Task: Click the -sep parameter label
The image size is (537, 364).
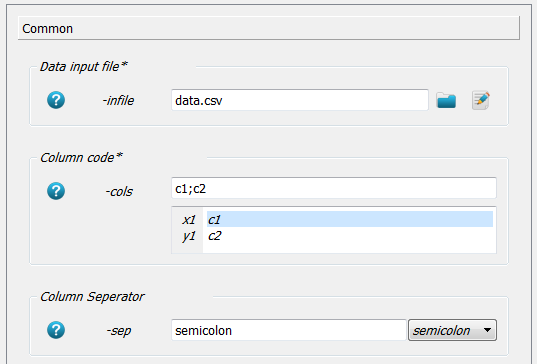Action: pos(118,330)
